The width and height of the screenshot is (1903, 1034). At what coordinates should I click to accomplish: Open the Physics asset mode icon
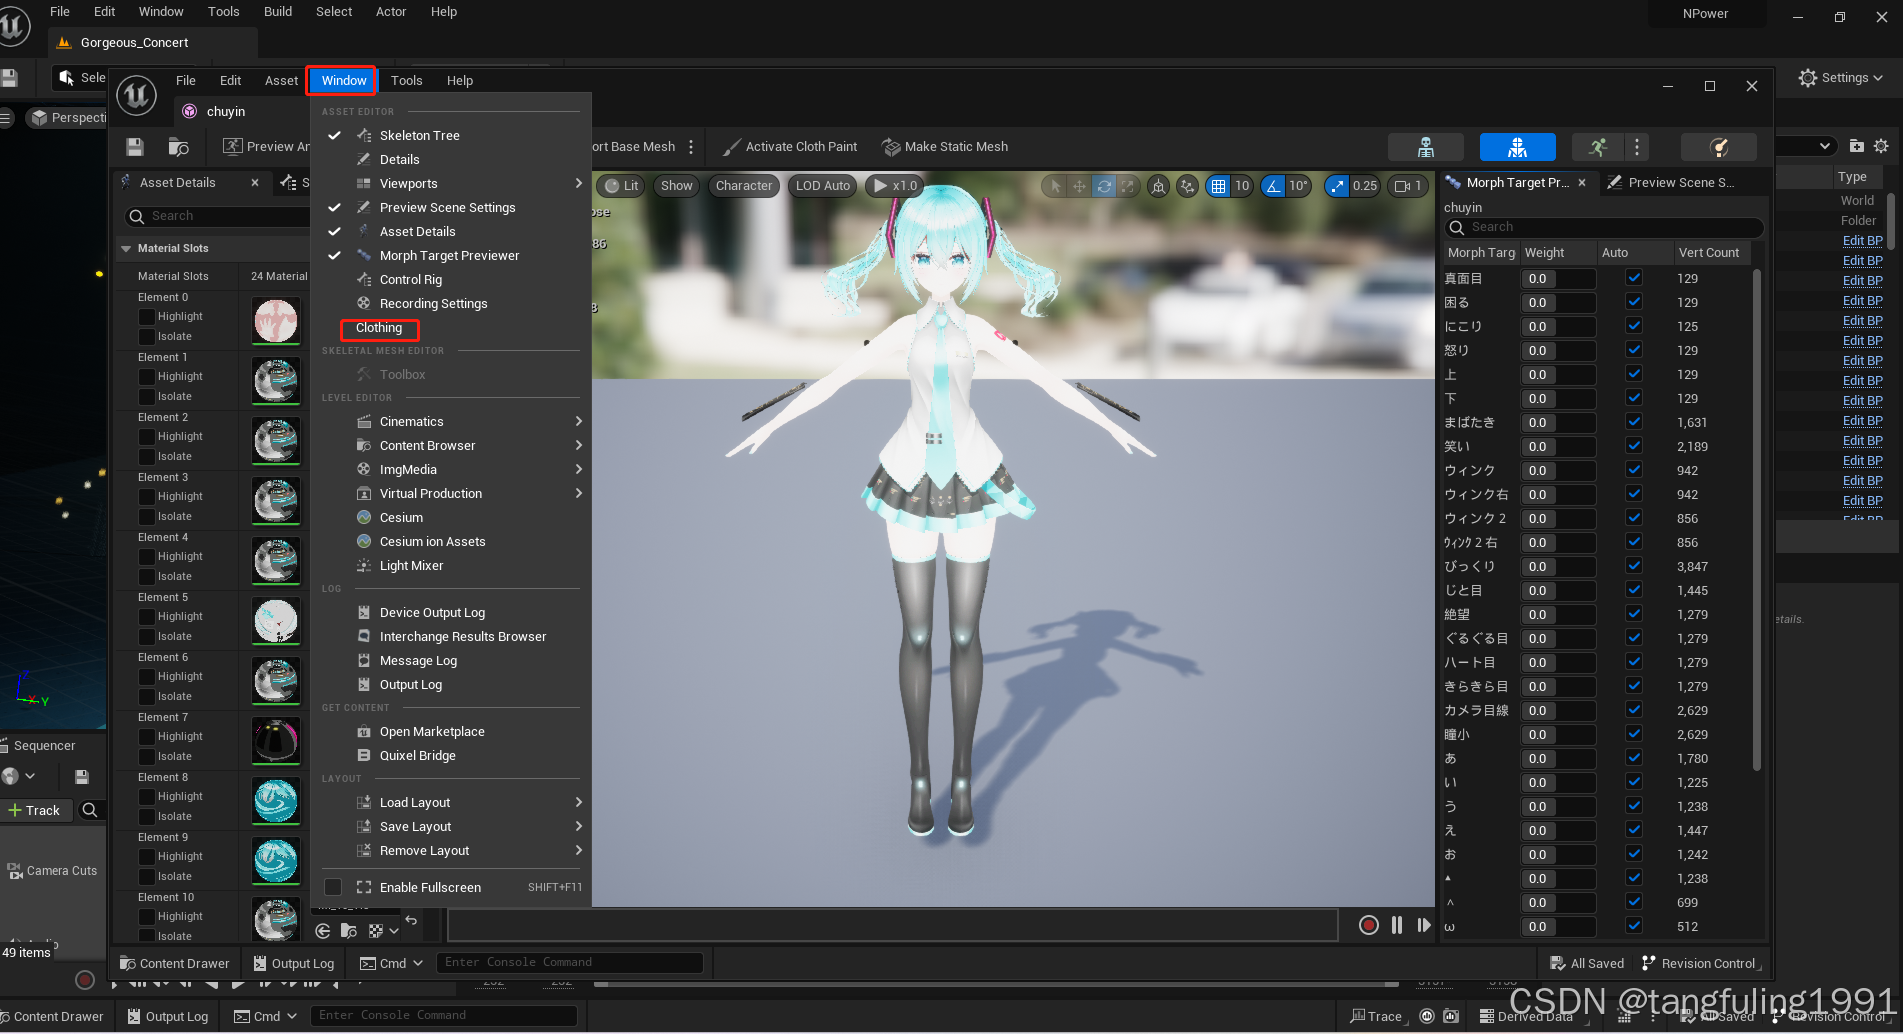click(1718, 147)
